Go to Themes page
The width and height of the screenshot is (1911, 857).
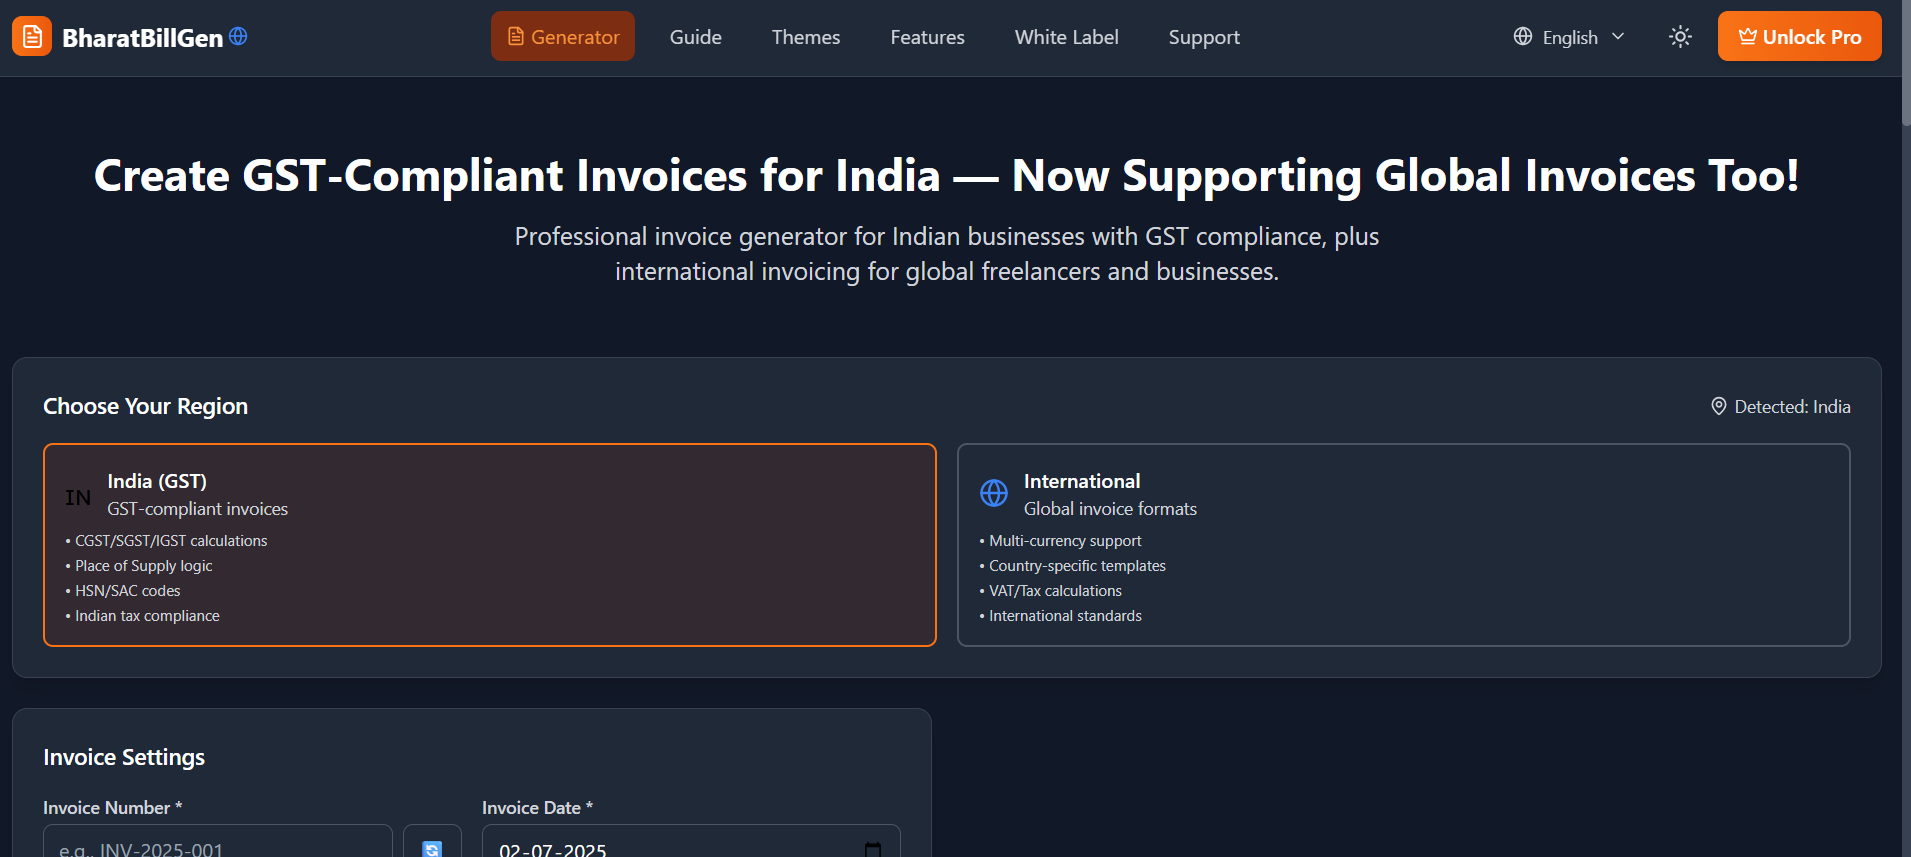click(x=806, y=37)
